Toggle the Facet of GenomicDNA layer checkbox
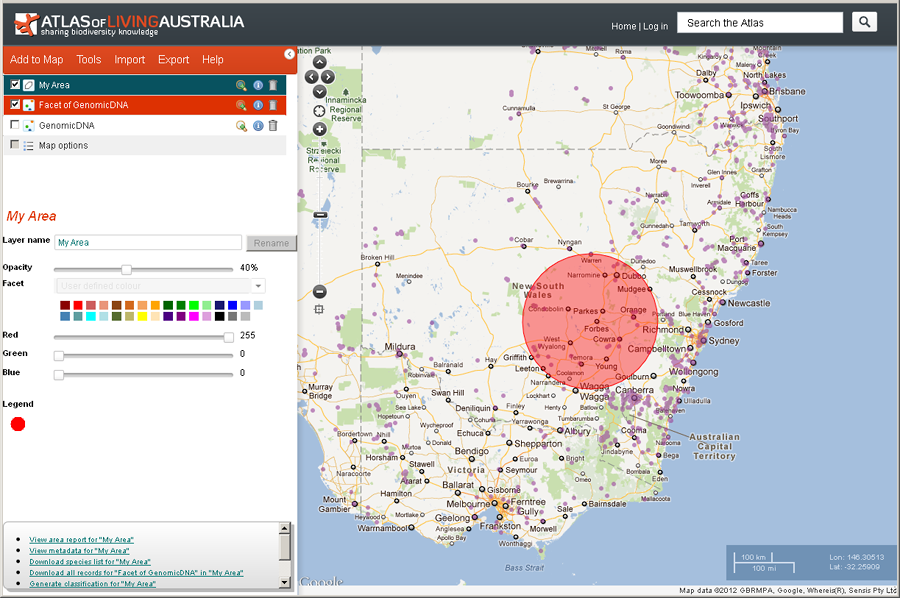Viewport: 900px width, 598px height. pyautogui.click(x=15, y=104)
